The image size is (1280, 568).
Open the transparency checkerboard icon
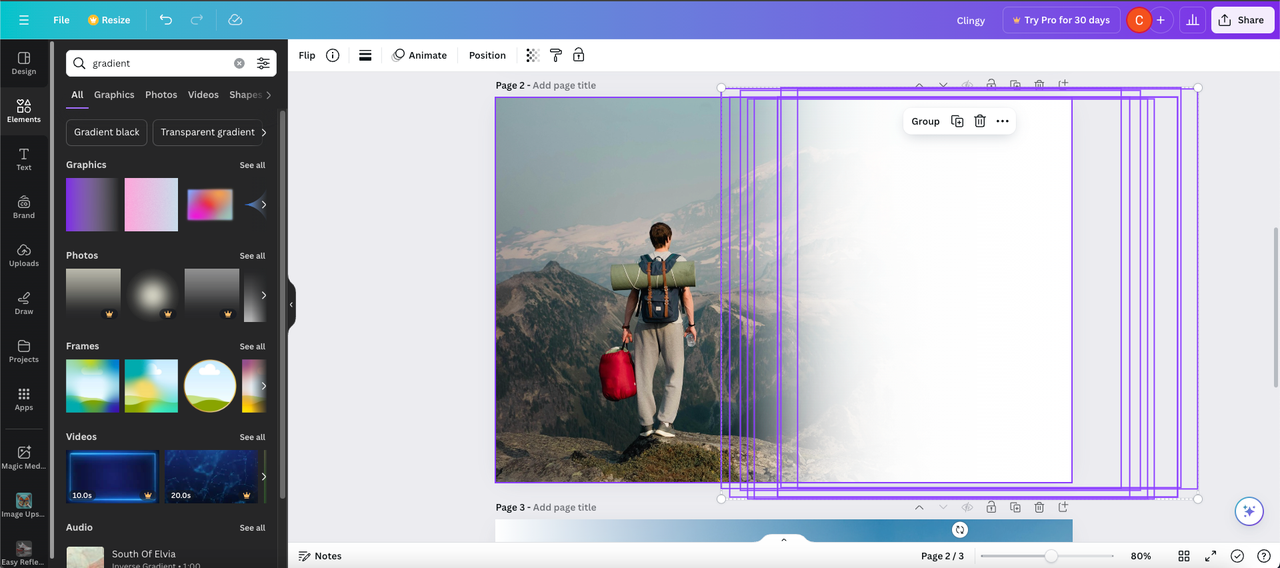(533, 55)
